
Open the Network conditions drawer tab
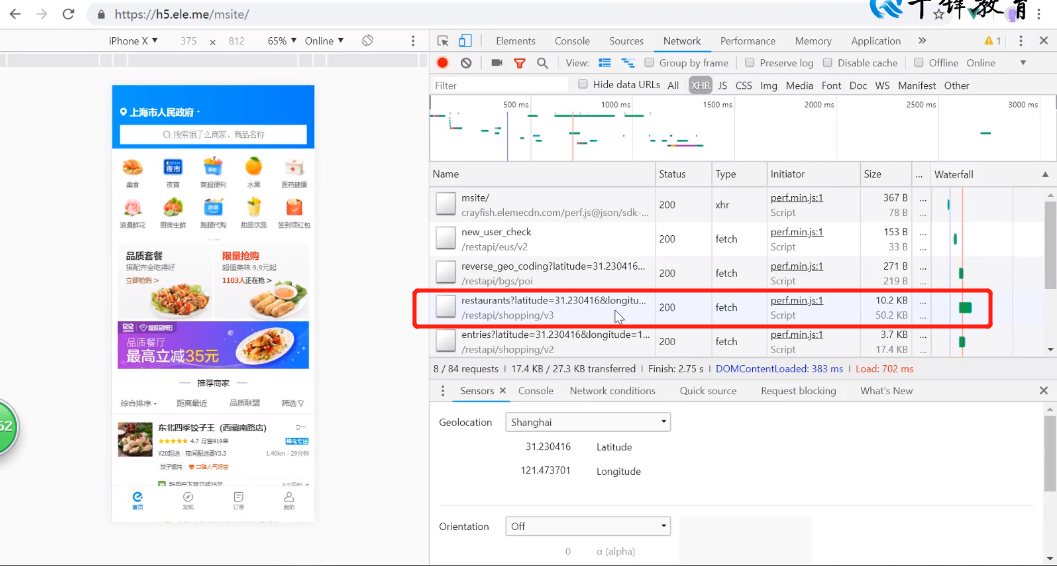(612, 391)
